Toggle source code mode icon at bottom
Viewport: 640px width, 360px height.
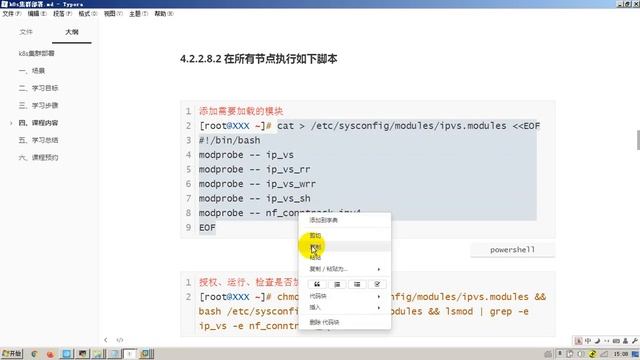point(120,340)
